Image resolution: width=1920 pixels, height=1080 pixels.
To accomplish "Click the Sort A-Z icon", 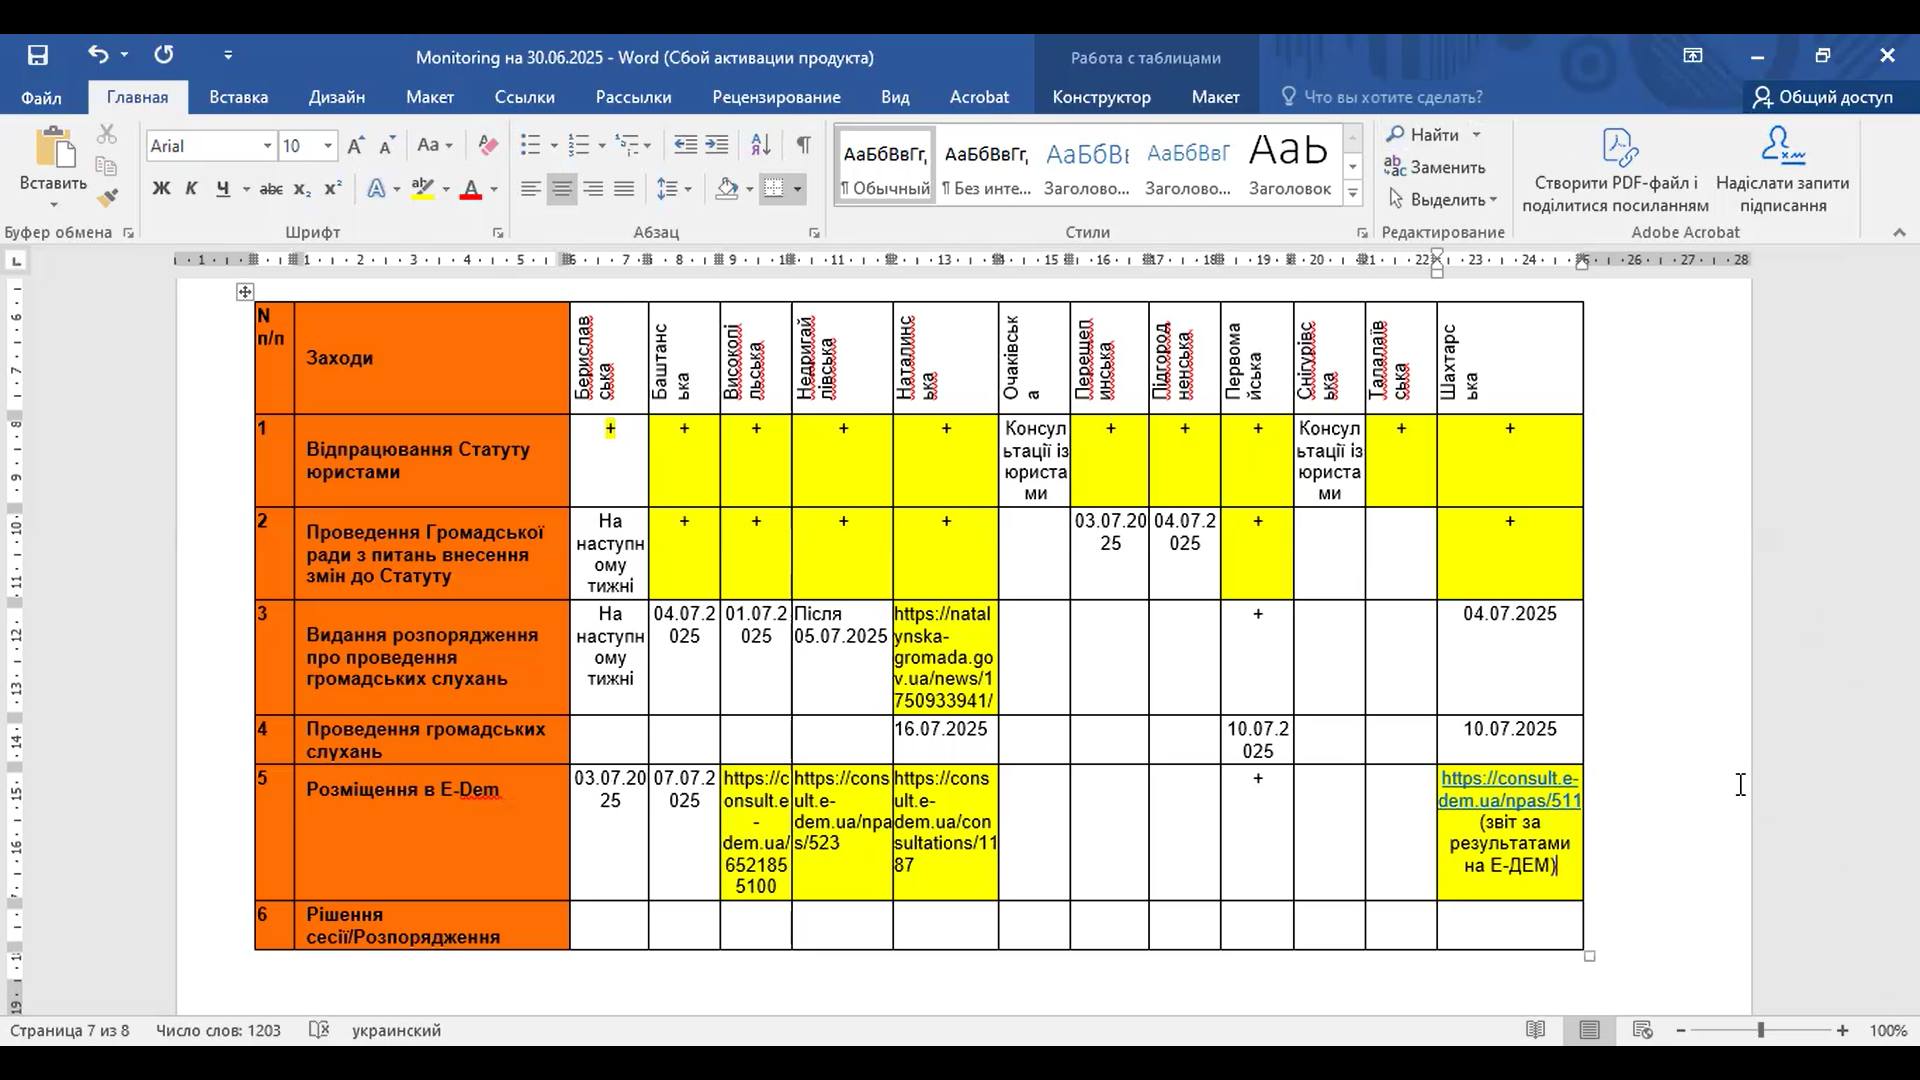I will click(x=760, y=146).
